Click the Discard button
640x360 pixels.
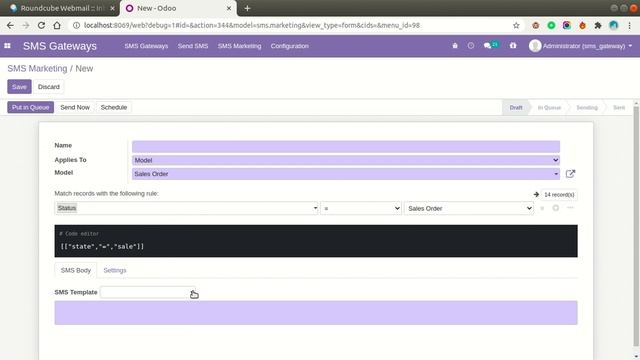(49, 87)
